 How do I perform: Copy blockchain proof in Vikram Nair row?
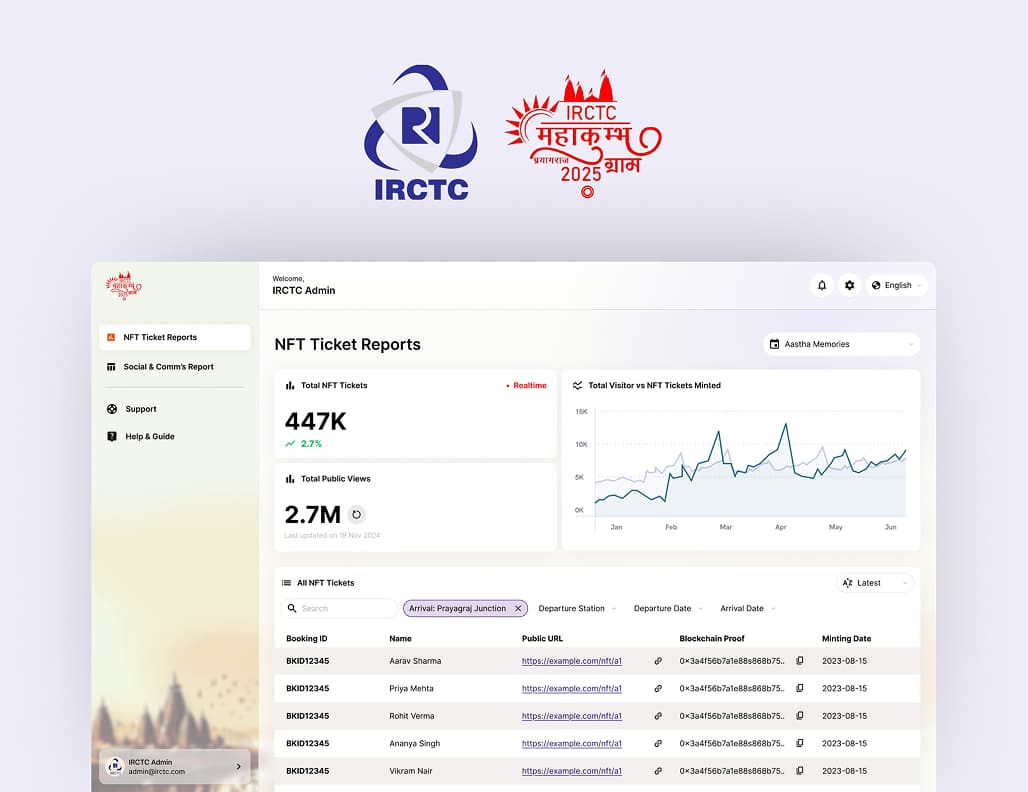800,771
